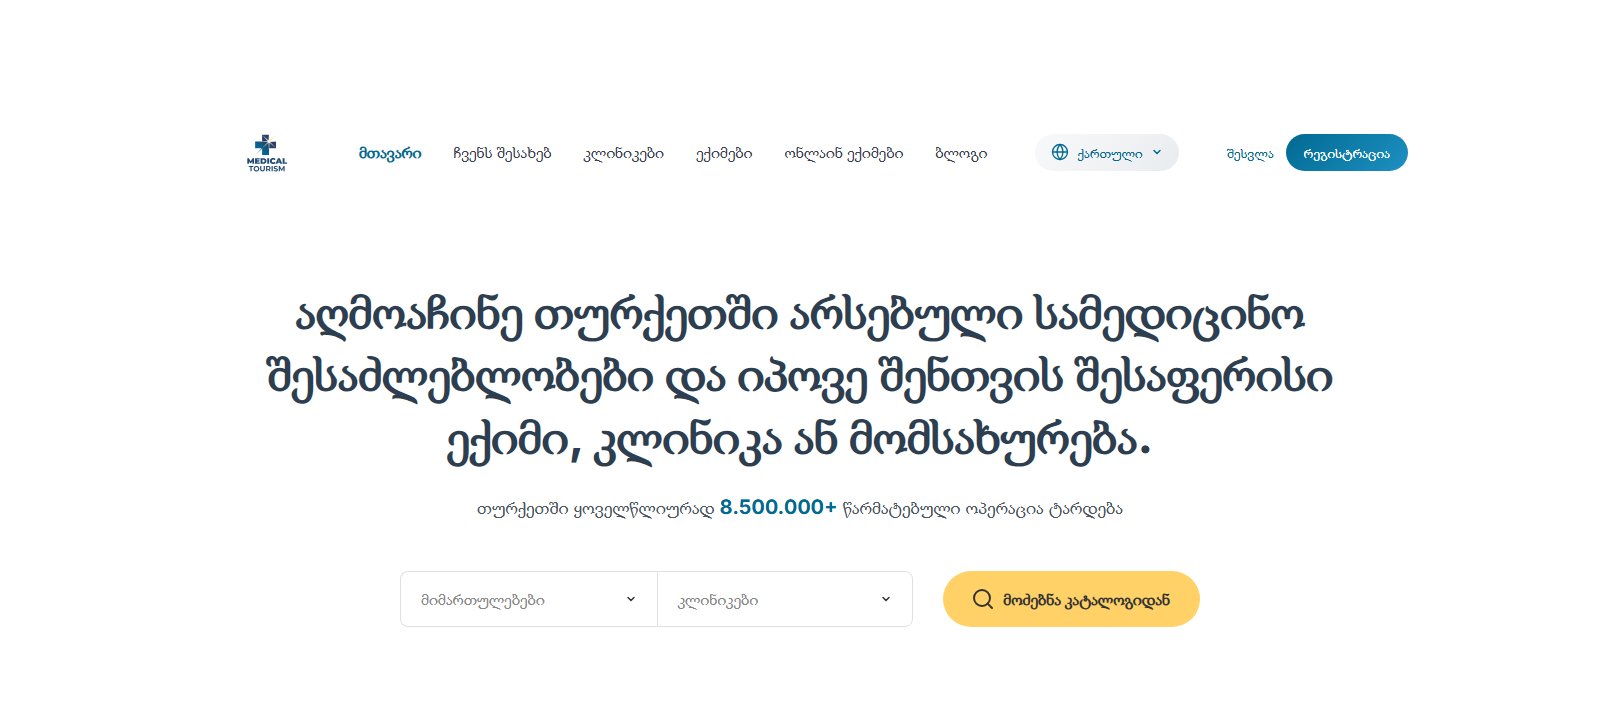Open ონლაინ ექიმები menu item
Screen dimensions: 1600x711
[844, 153]
